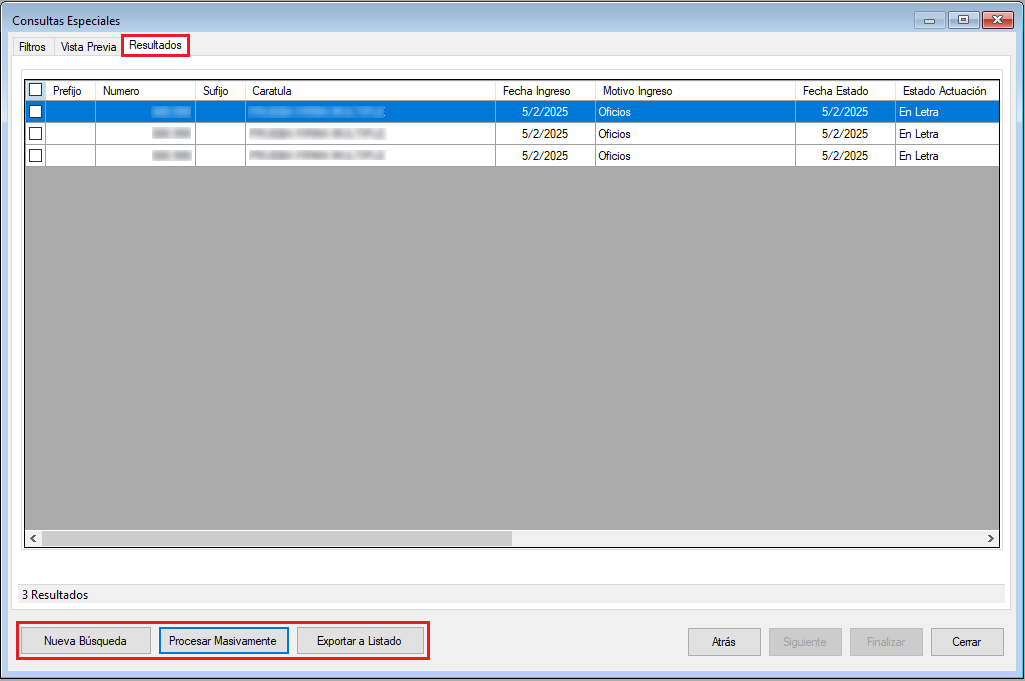Click the Estado Actuación column header
The image size is (1025, 681).
pos(944,91)
